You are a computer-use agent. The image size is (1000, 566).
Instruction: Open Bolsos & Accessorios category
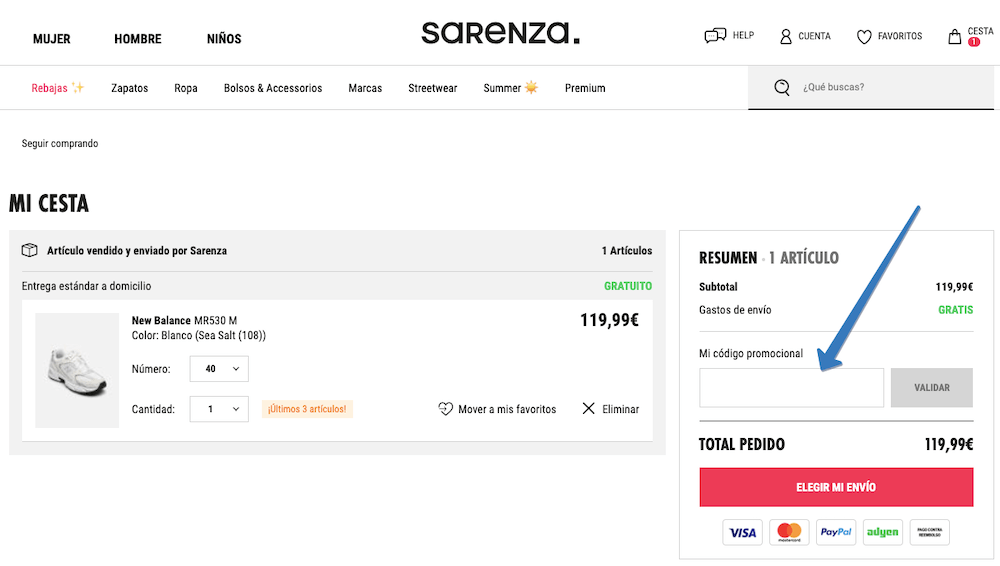click(x=273, y=88)
